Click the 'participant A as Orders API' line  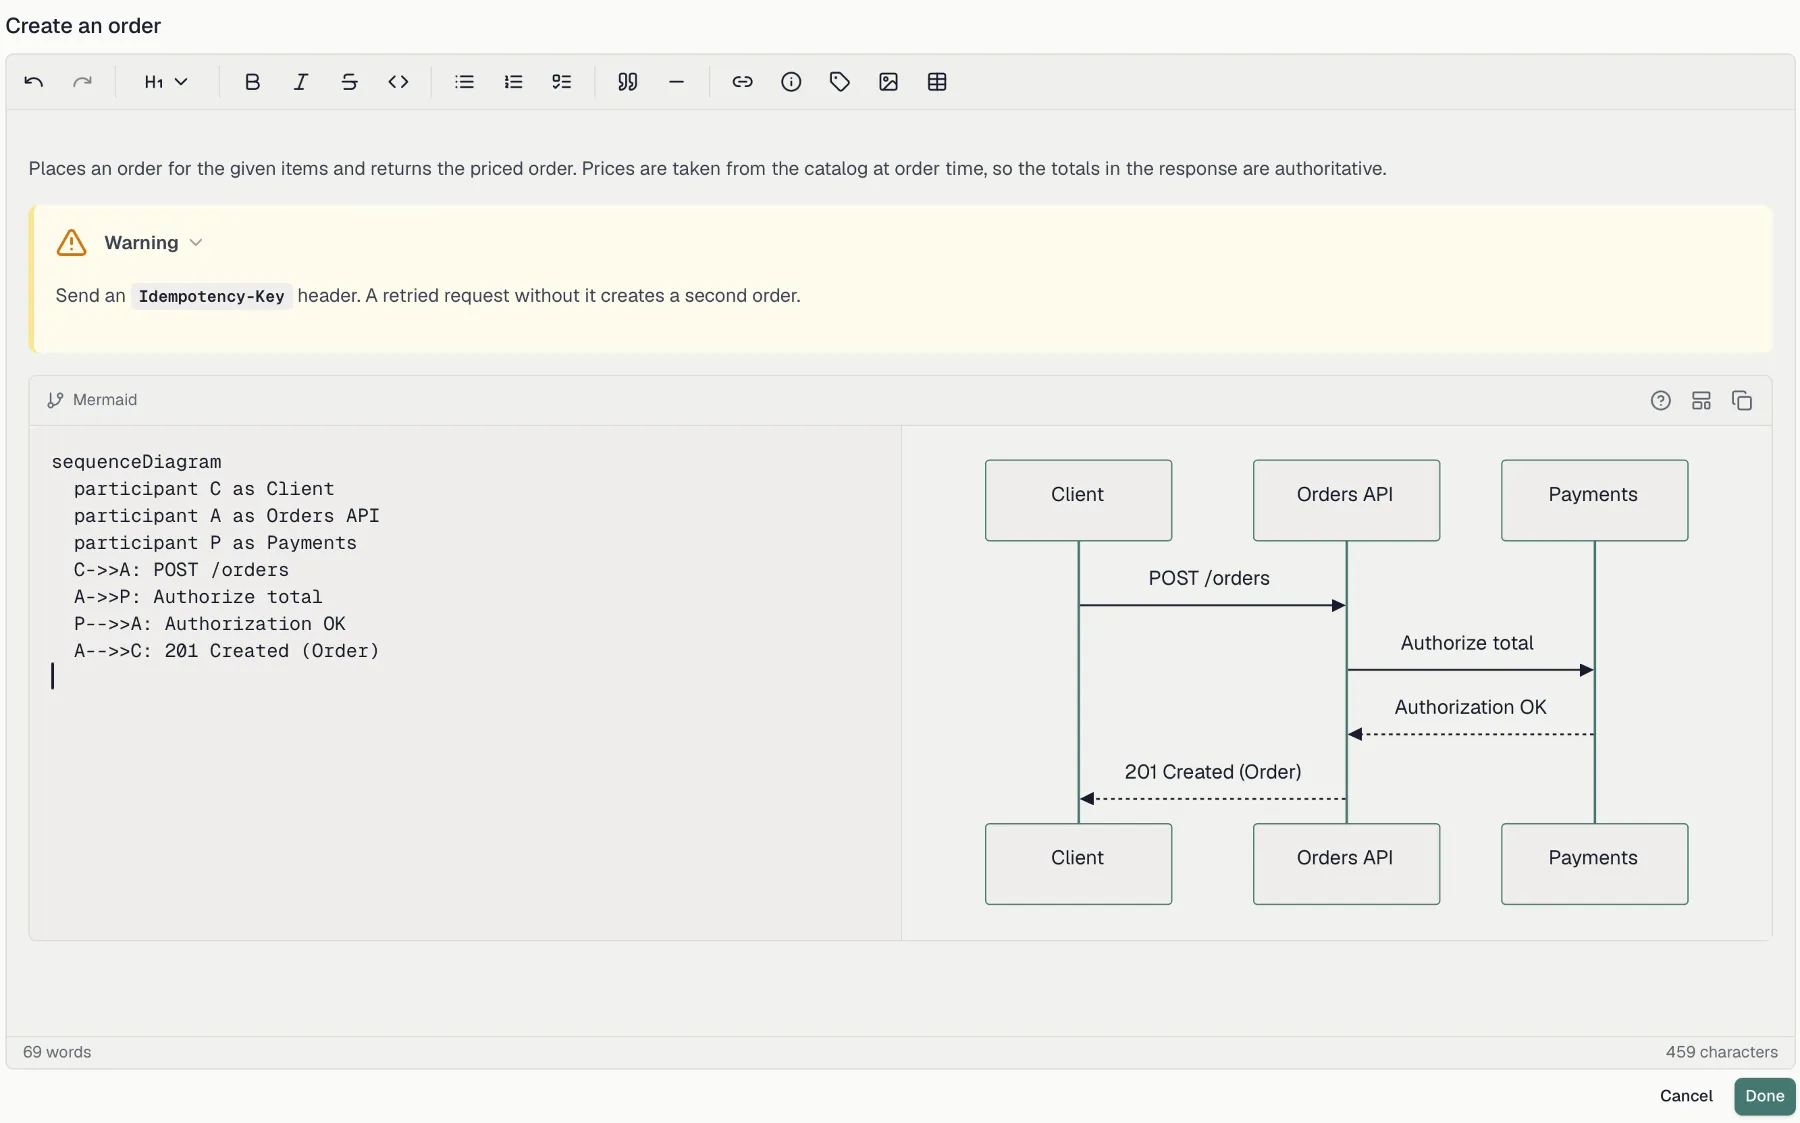point(227,516)
